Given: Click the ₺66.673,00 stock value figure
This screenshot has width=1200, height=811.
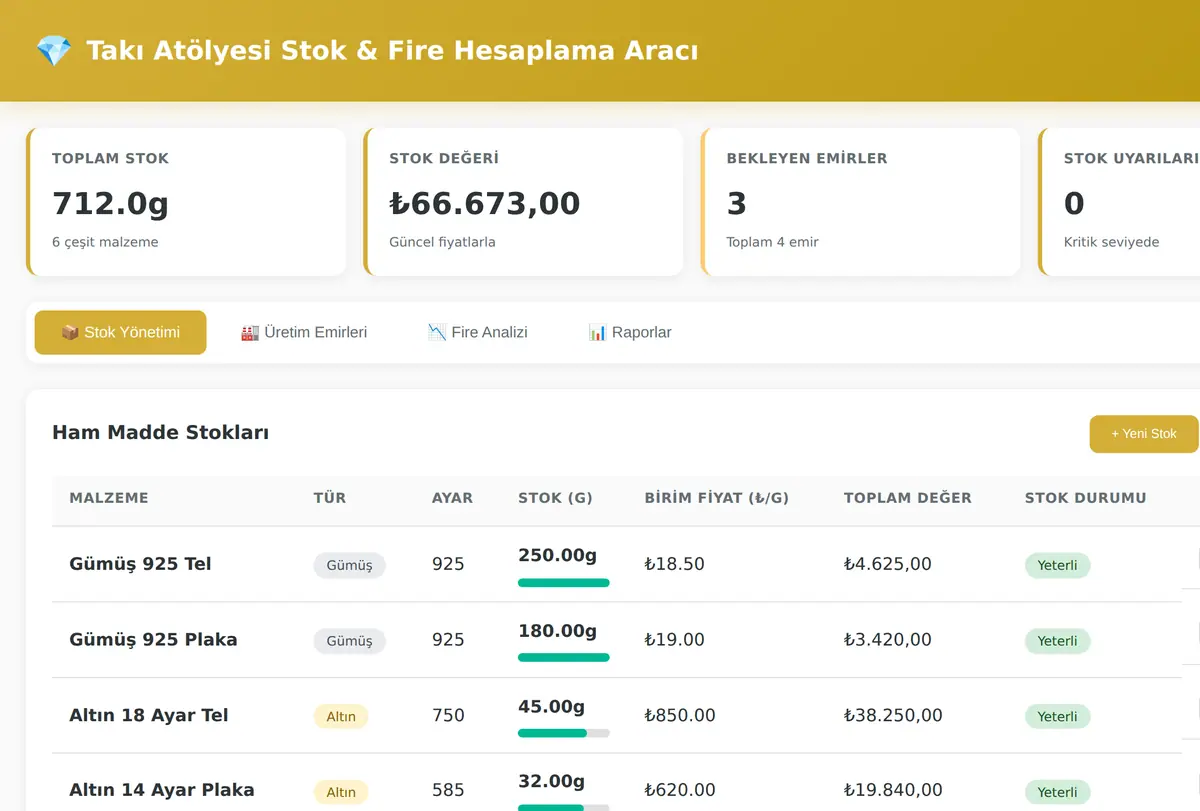Looking at the screenshot, I should (485, 203).
